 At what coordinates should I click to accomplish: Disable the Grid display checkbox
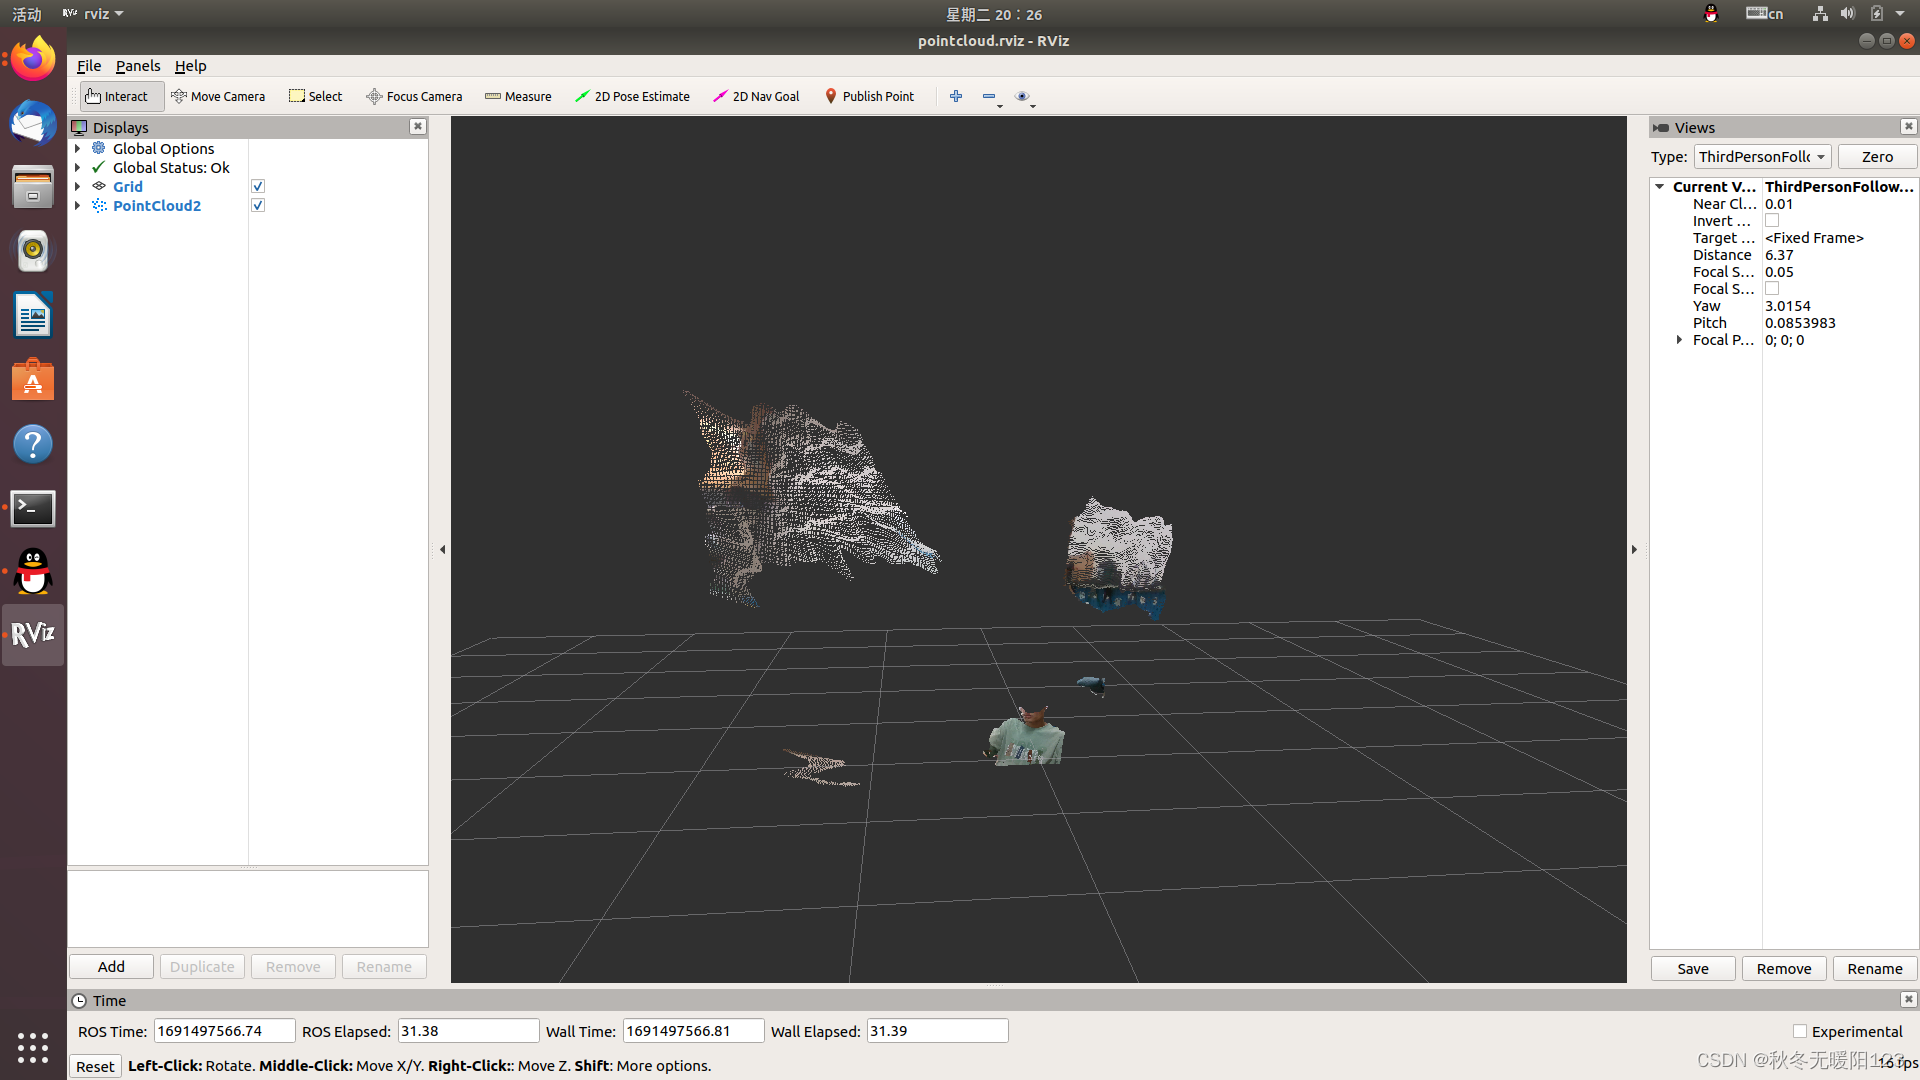tap(258, 187)
